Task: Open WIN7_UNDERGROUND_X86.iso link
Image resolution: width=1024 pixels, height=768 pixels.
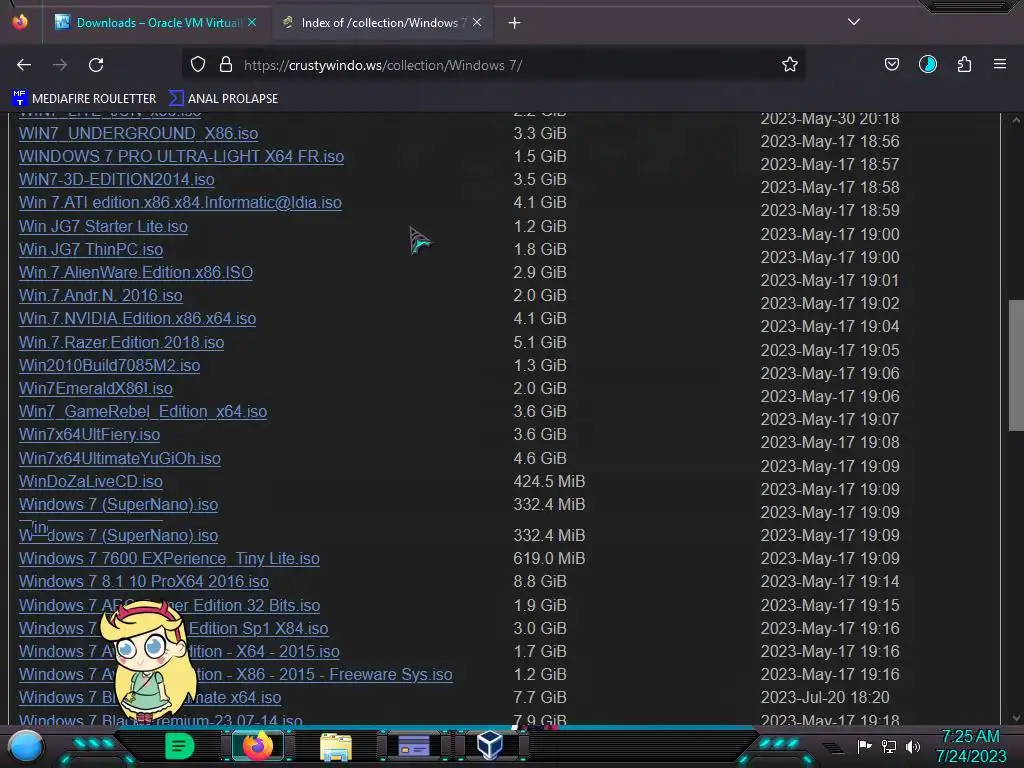Action: coord(138,133)
